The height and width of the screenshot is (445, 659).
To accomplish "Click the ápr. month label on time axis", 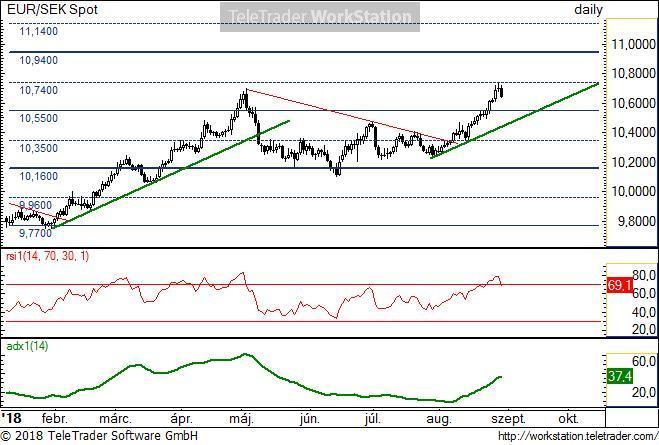I will tap(182, 419).
